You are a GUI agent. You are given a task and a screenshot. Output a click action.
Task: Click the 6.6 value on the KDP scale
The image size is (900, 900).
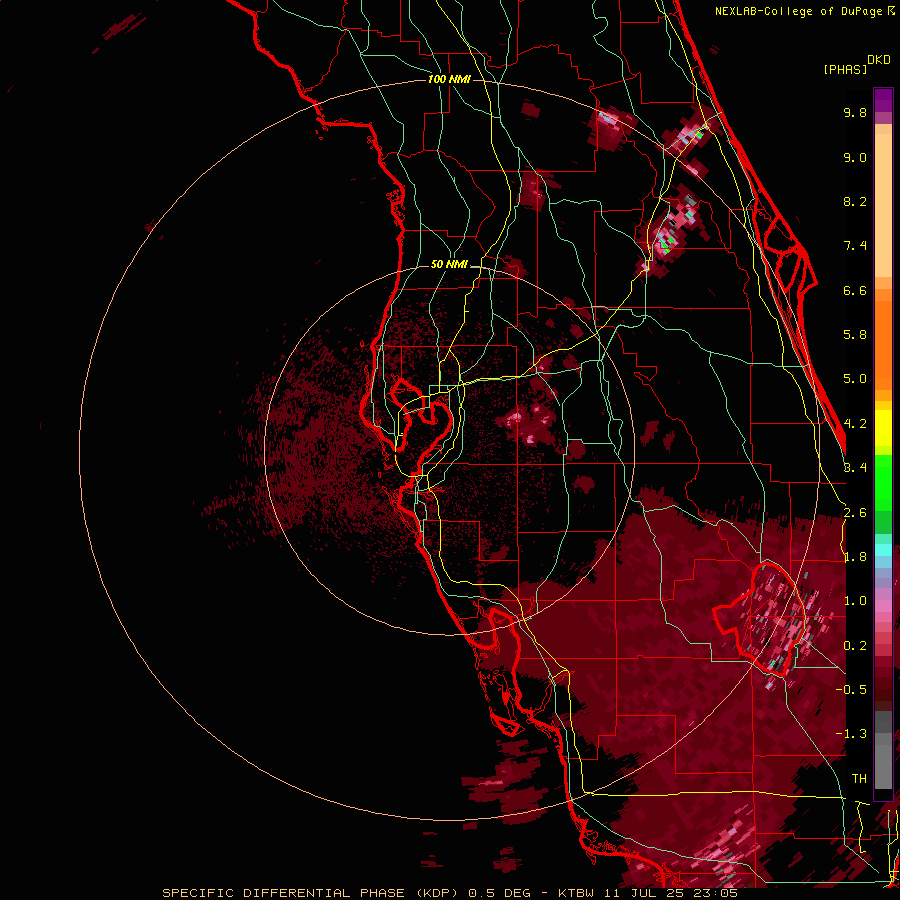coord(855,290)
